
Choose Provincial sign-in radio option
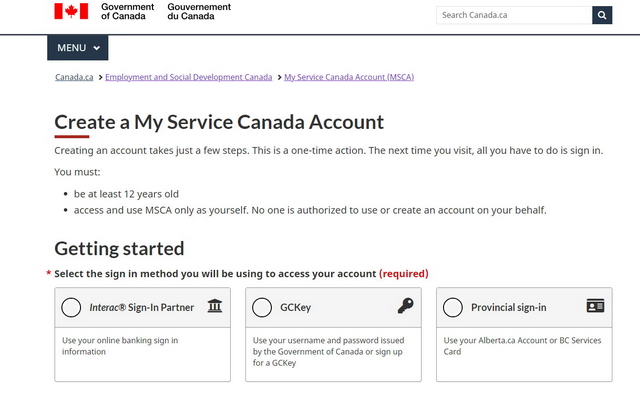tap(453, 307)
